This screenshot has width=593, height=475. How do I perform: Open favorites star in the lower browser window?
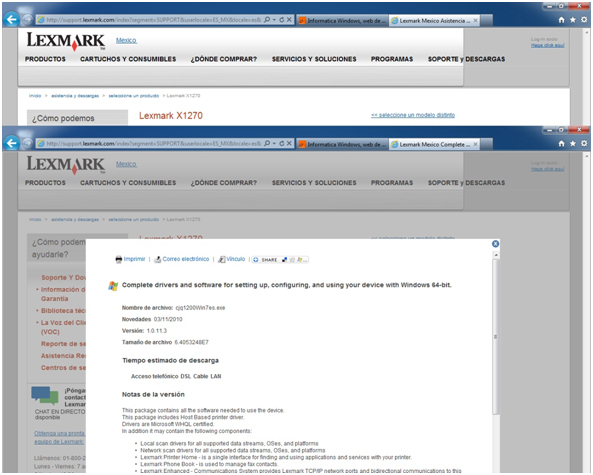click(x=573, y=144)
